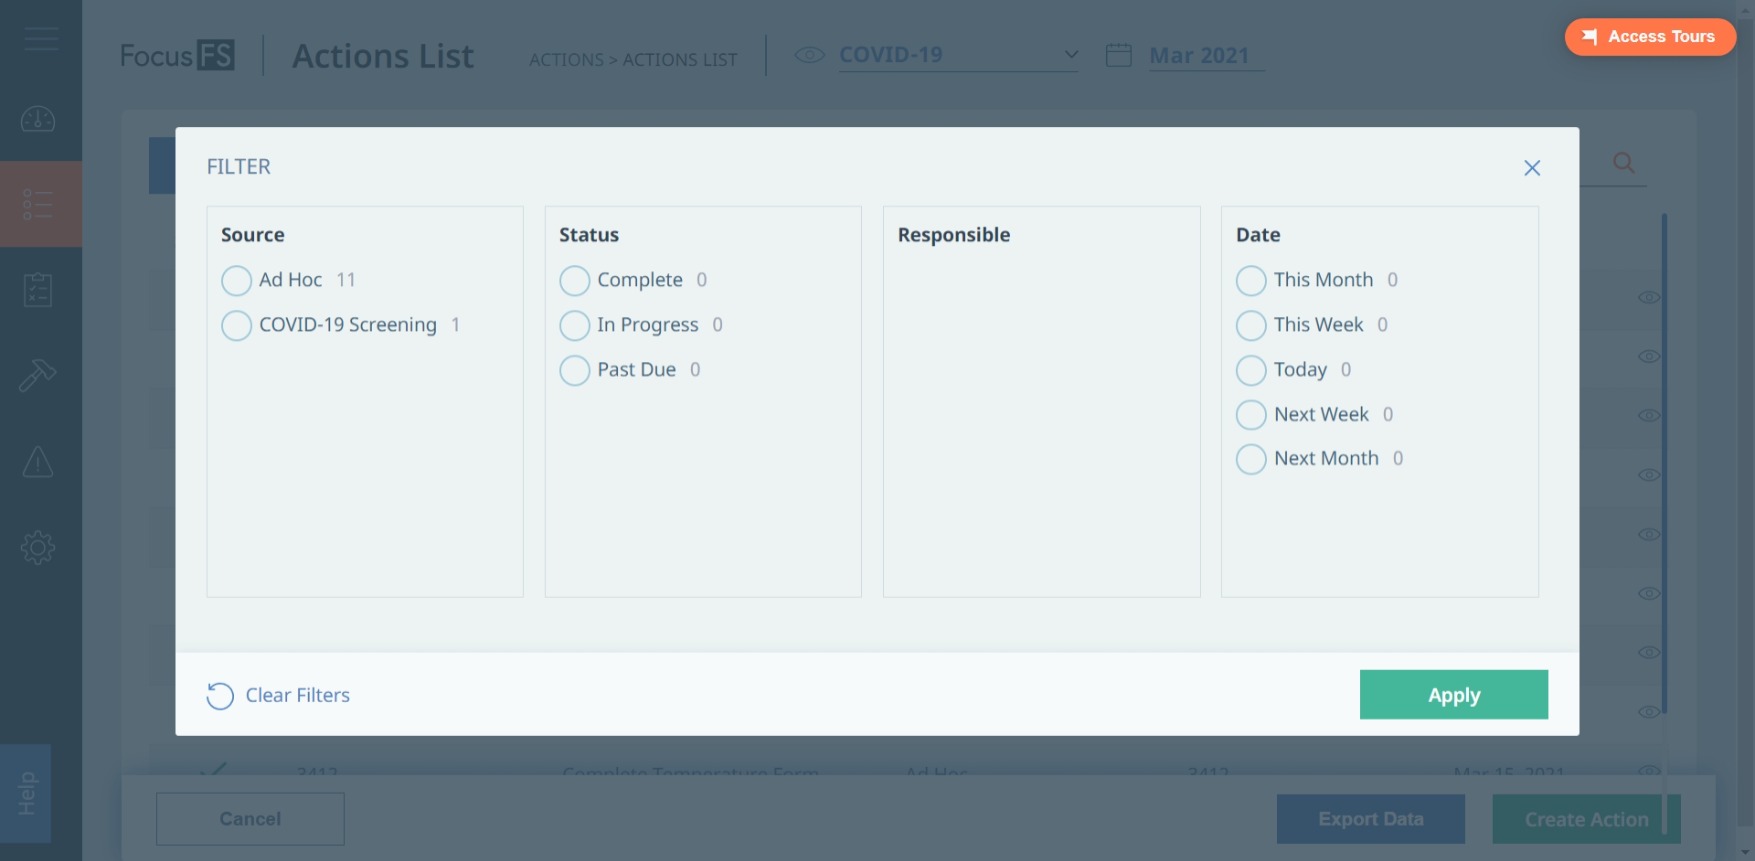Select the Complete status filter

(575, 280)
